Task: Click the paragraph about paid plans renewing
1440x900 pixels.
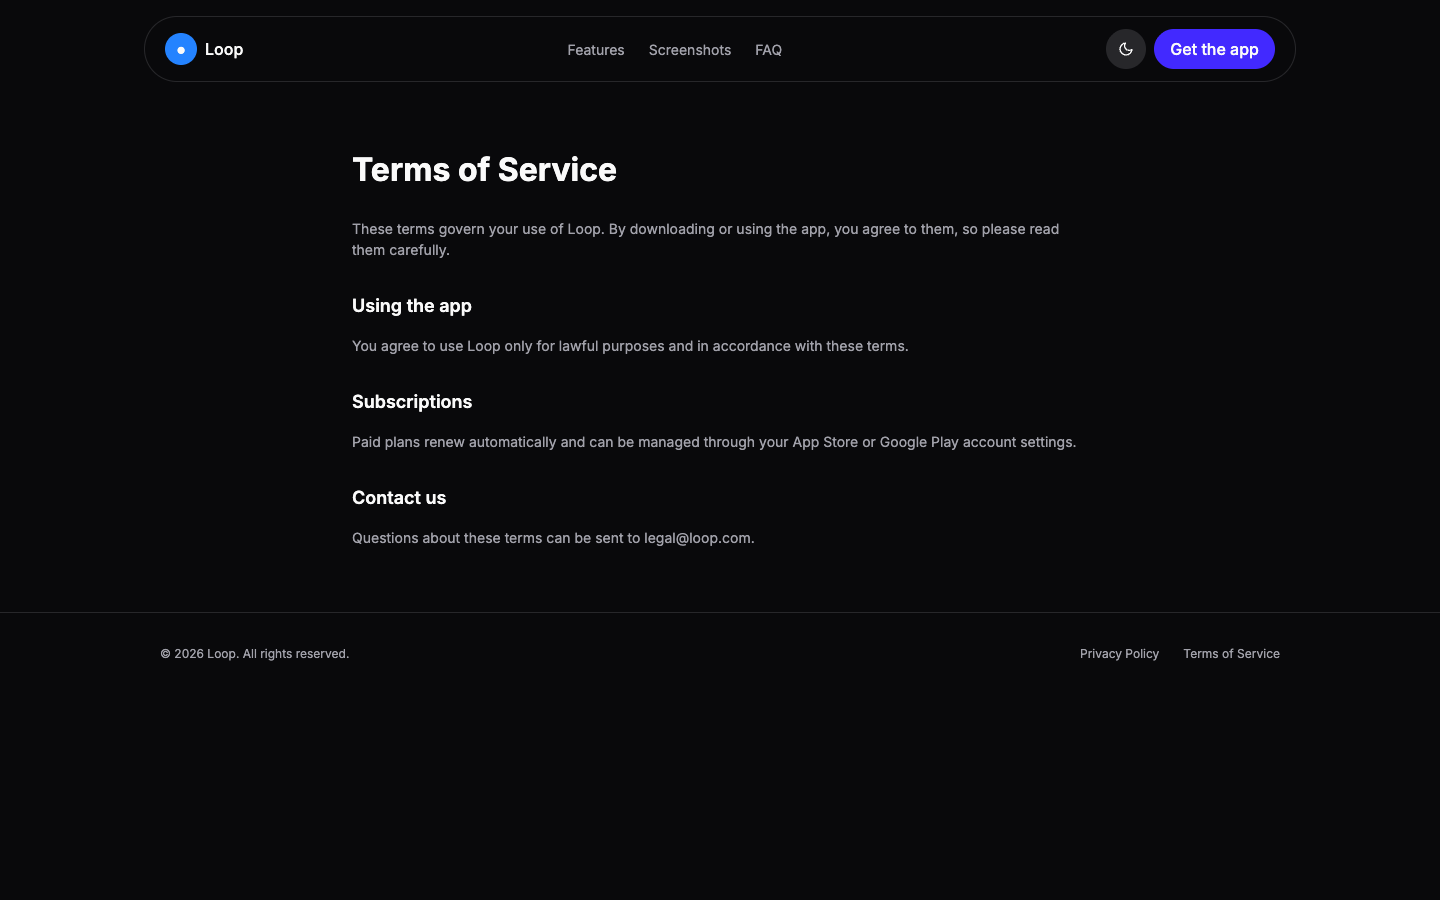Action: pyautogui.click(x=714, y=442)
